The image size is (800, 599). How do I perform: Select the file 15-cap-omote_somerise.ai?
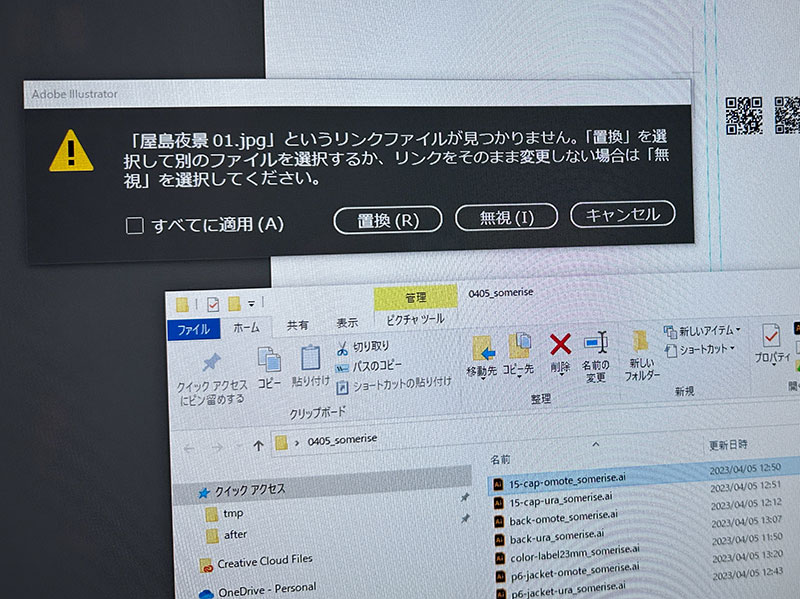(567, 480)
